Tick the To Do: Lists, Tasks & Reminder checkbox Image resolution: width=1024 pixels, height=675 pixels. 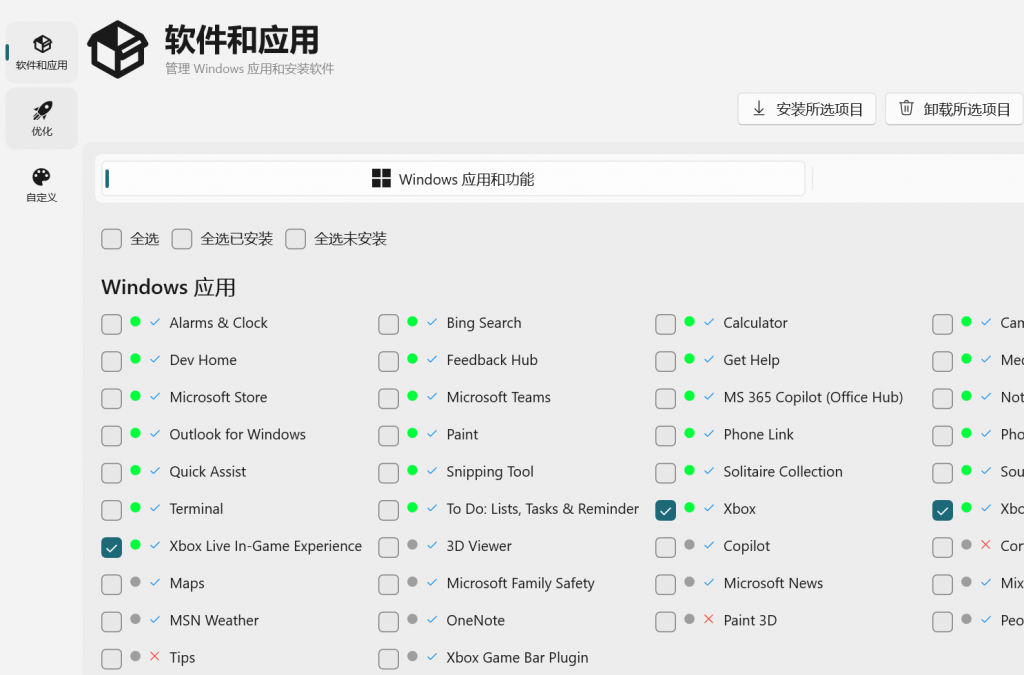tap(389, 510)
